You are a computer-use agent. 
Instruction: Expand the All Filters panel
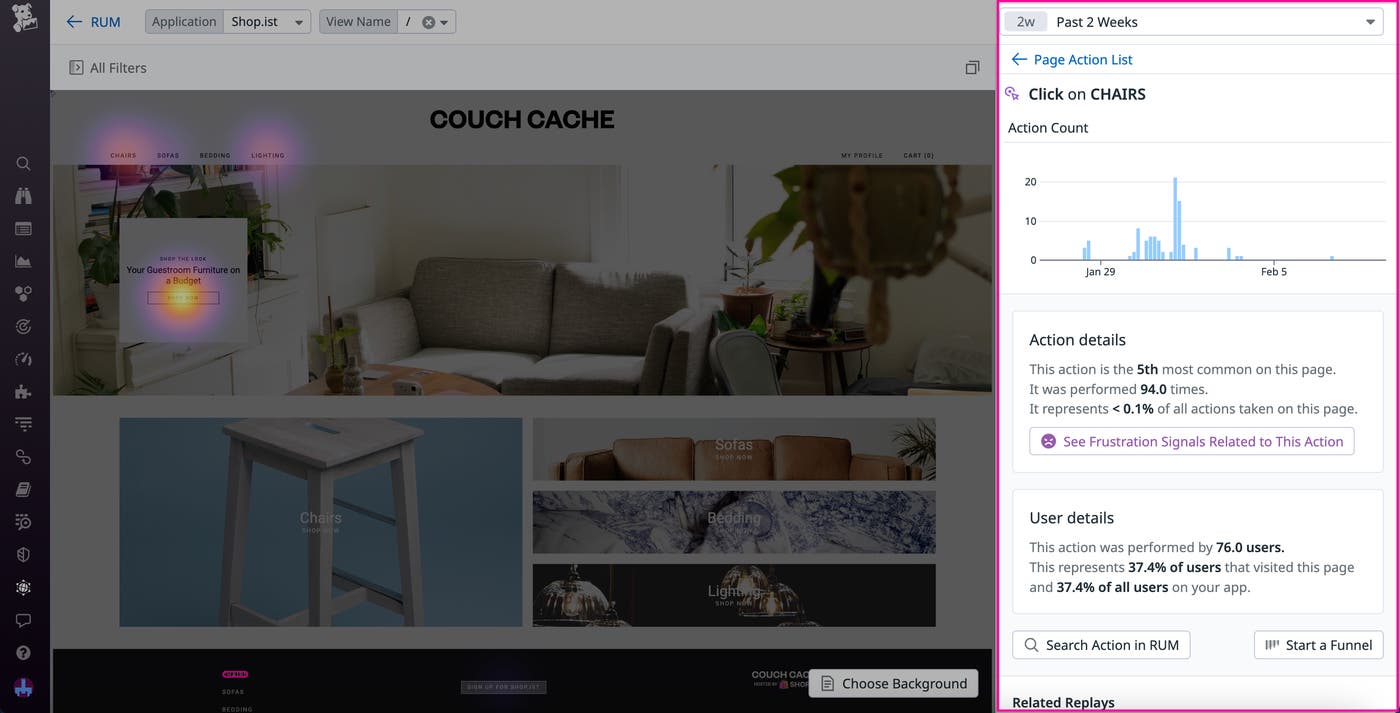108,68
